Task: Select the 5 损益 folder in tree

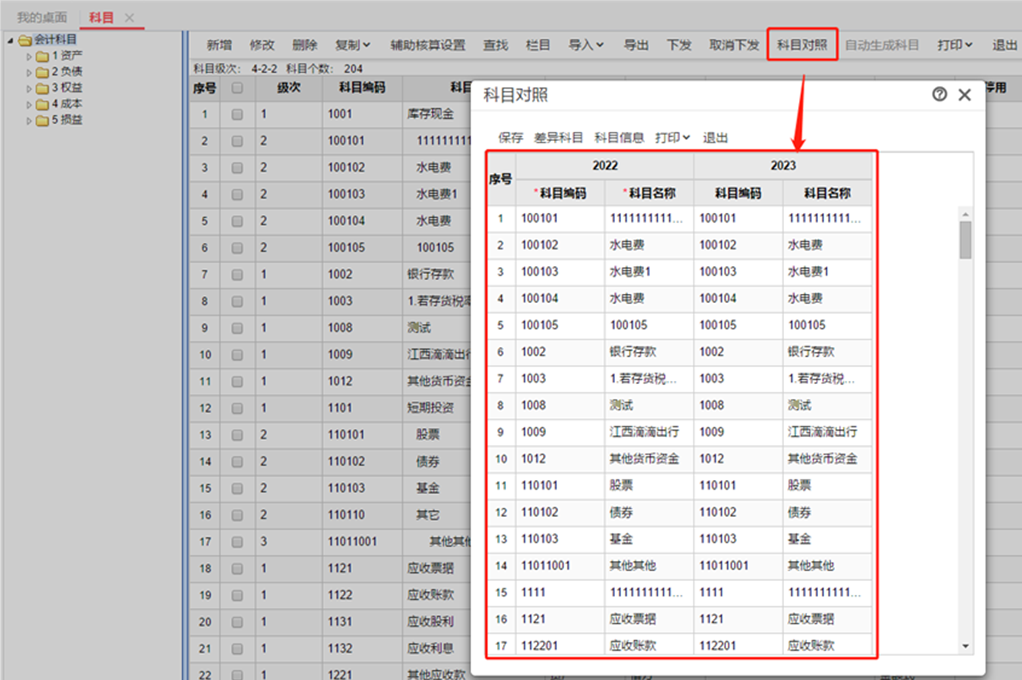Action: tap(66, 120)
